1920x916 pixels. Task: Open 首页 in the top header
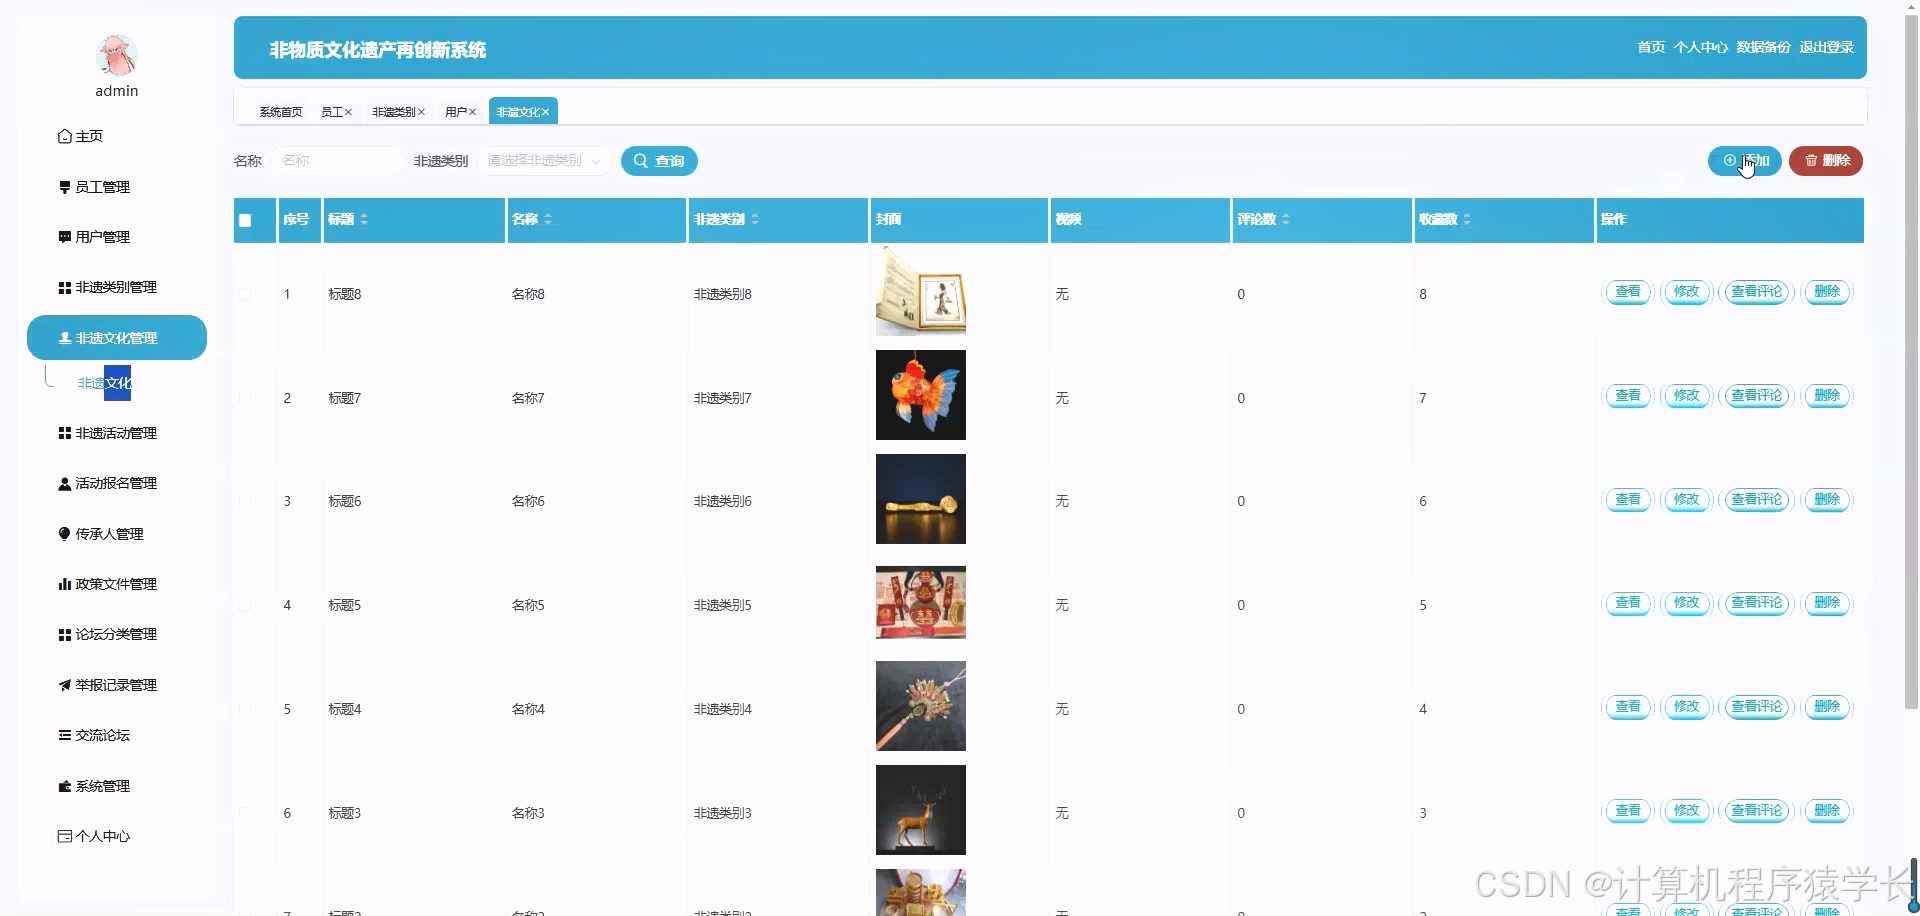1651,47
